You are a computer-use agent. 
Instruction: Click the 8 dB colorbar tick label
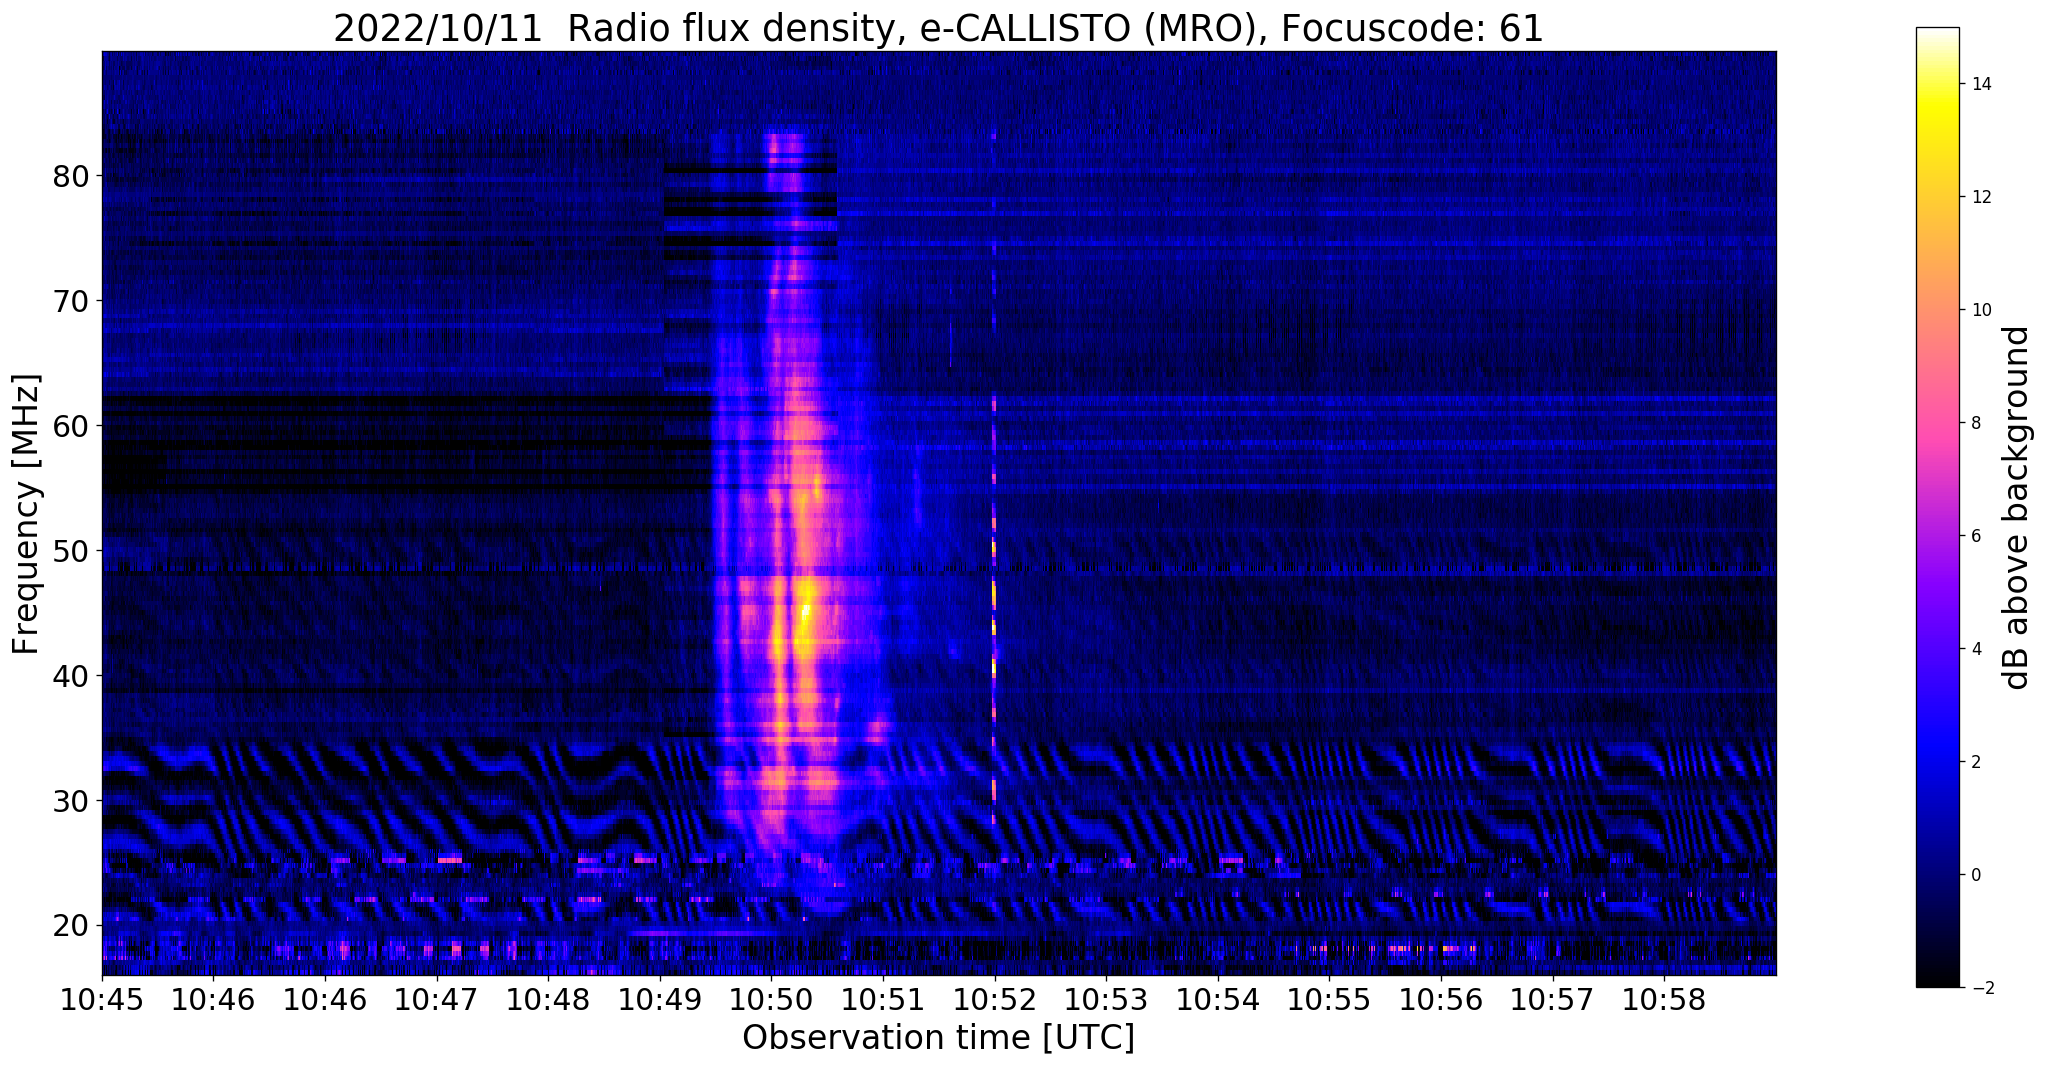tap(1975, 423)
